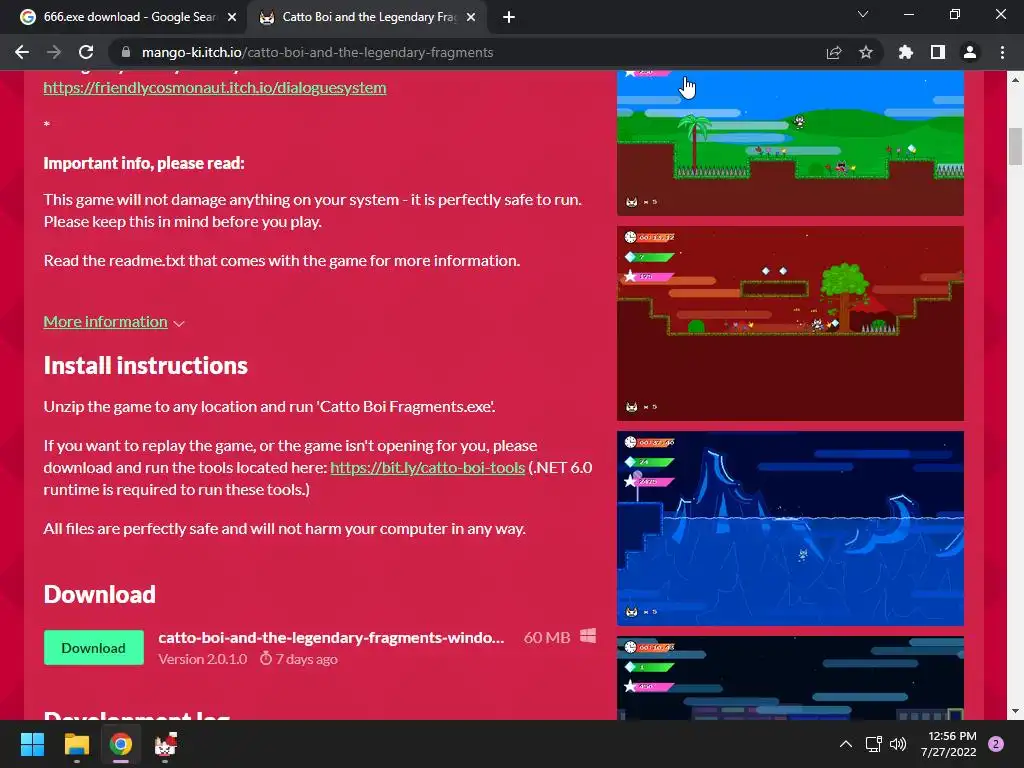Expand More information section
Viewport: 1024px width, 768px height.
114,322
